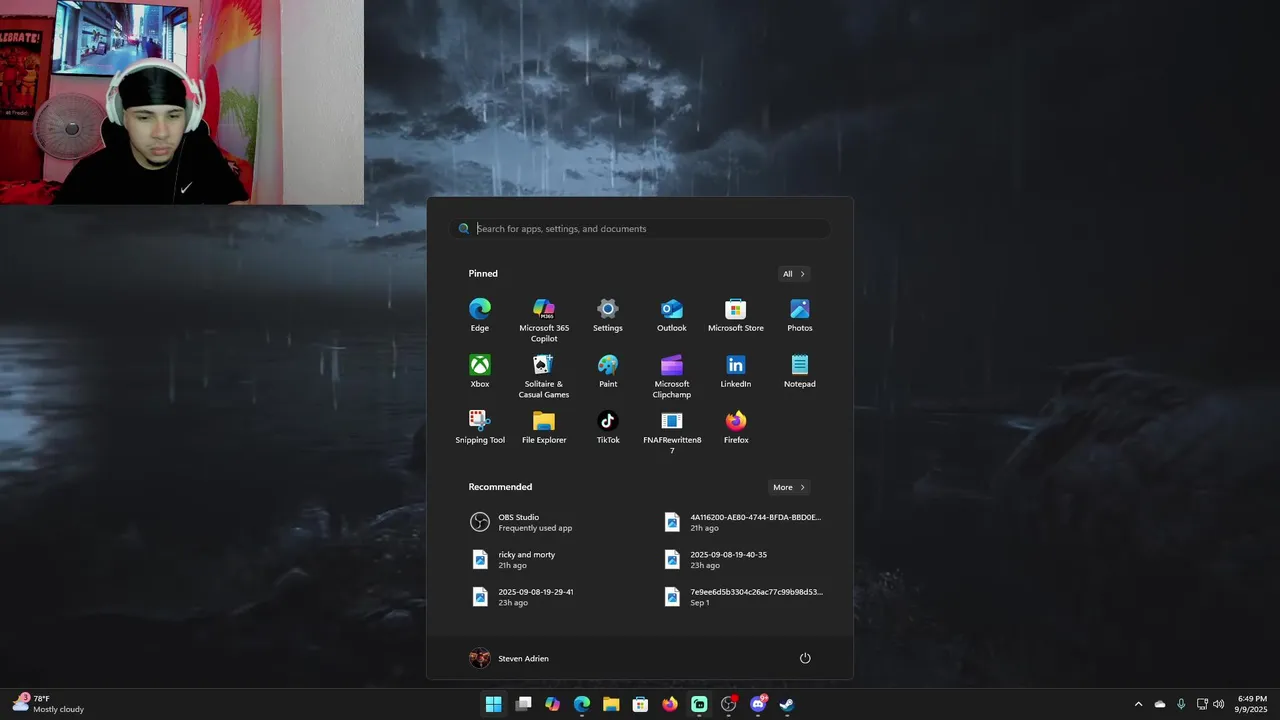1280x720 pixels.
Task: Open the weather widget showing 78°F
Action: point(48,704)
